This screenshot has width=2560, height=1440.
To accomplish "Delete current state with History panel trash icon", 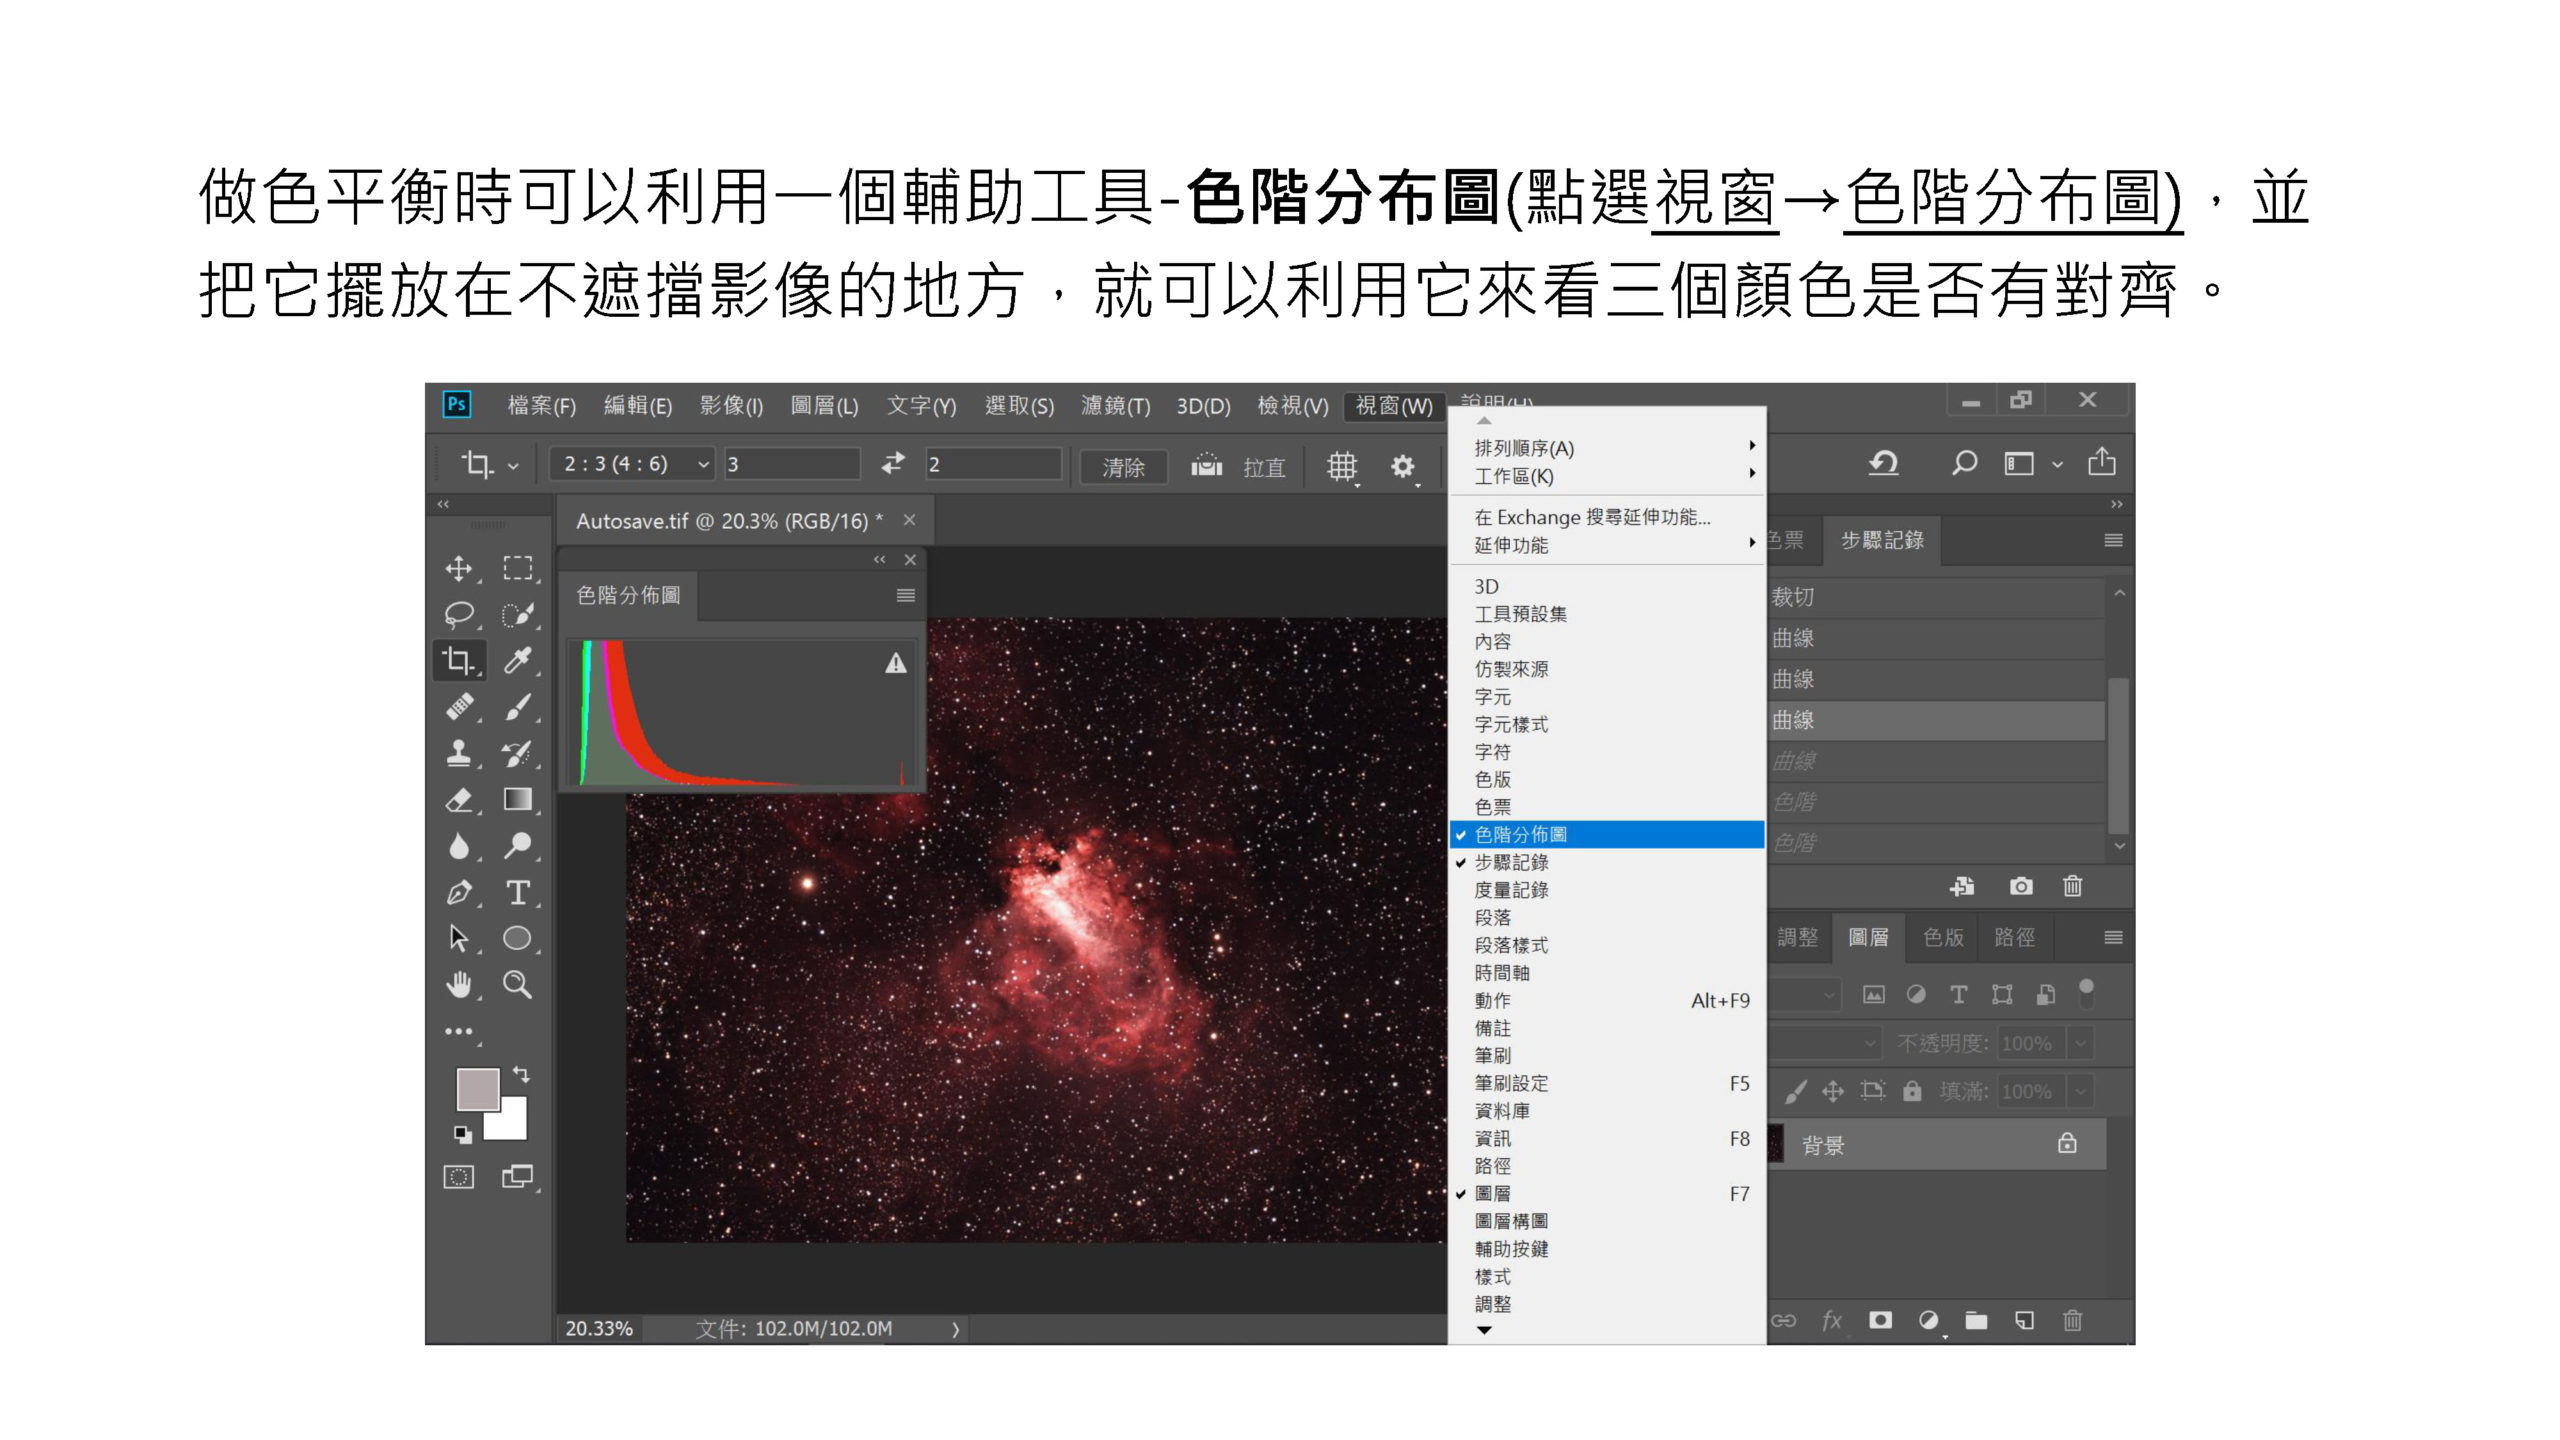I will pyautogui.click(x=2072, y=886).
